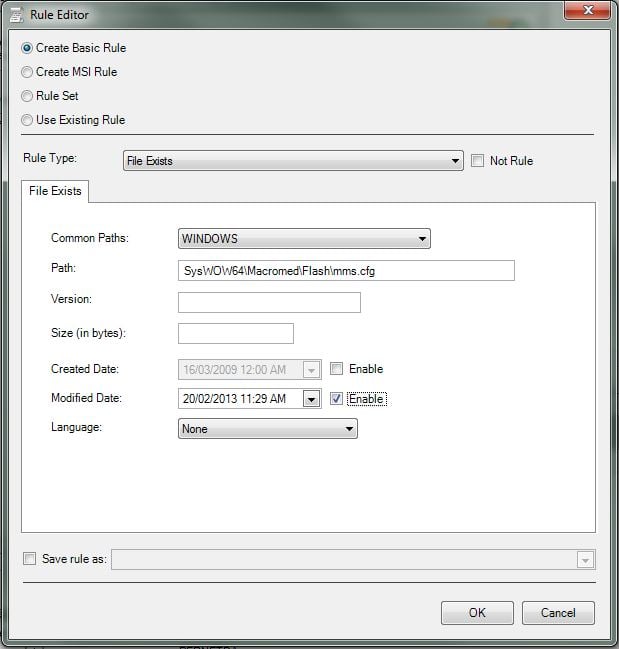Tick the Save rule as checkbox
The image size is (619, 649).
tap(29, 559)
